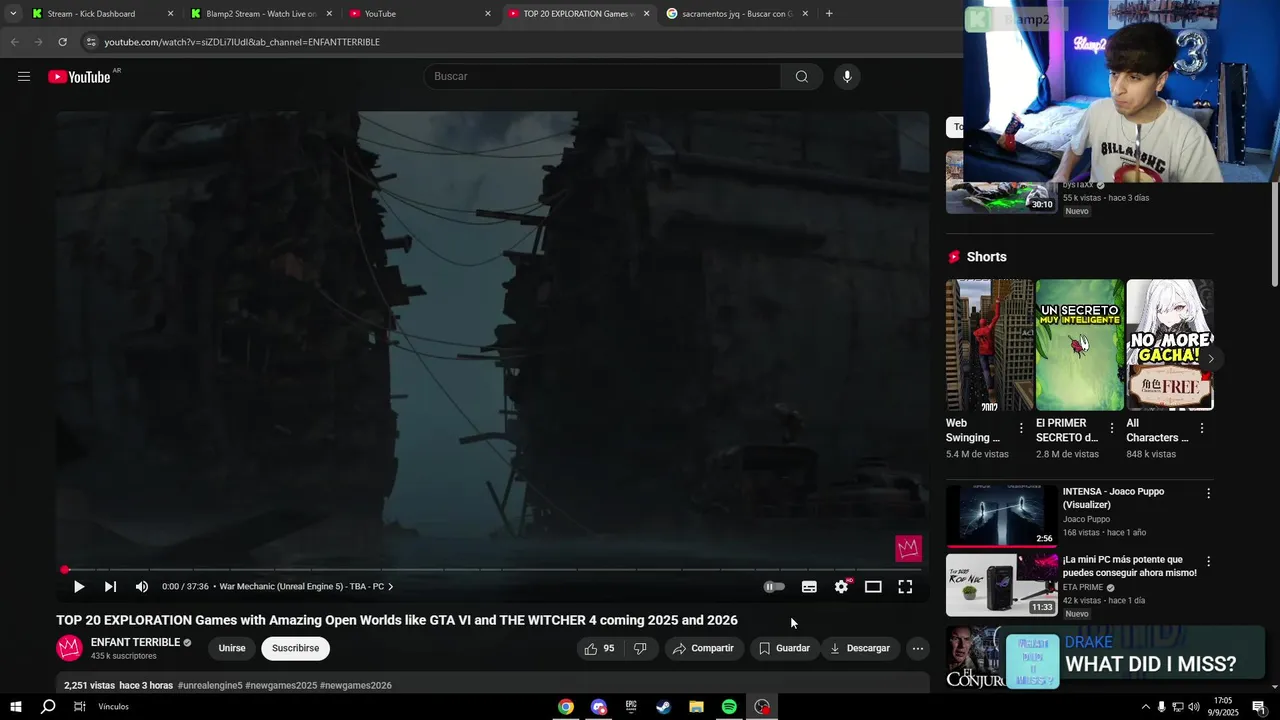Image resolution: width=1280 pixels, height=720 pixels.
Task: Expand the War Mechanic chapter list
Action: pyautogui.click(x=307, y=587)
